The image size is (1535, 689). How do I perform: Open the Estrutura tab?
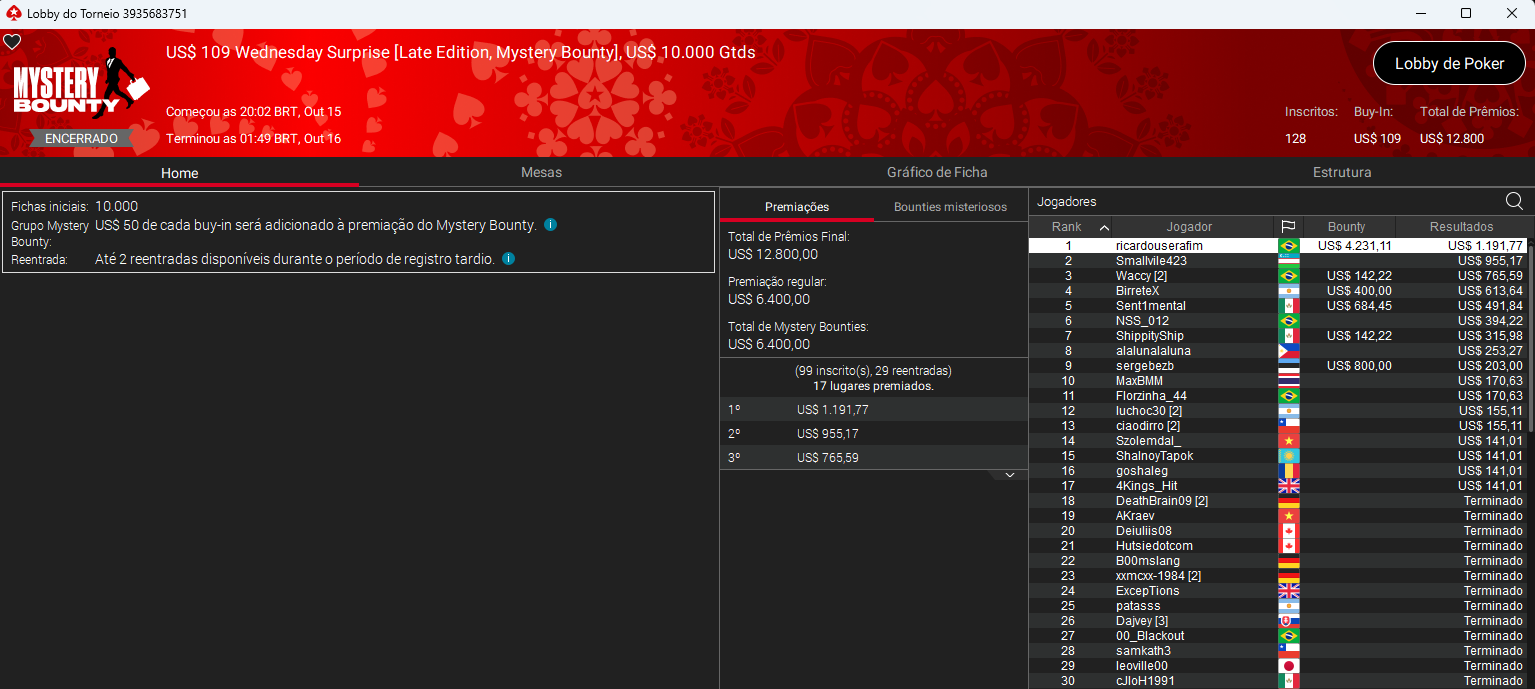click(x=1341, y=172)
